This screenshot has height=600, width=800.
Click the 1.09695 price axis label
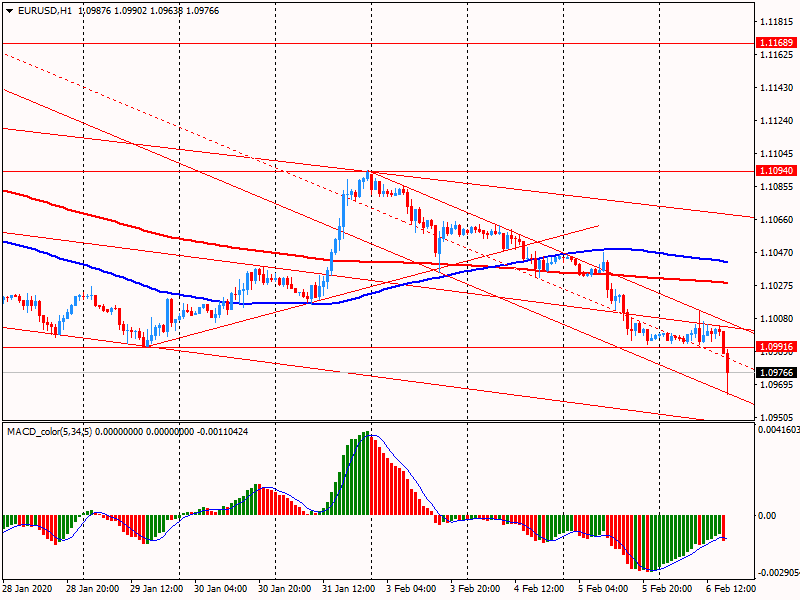777,385
